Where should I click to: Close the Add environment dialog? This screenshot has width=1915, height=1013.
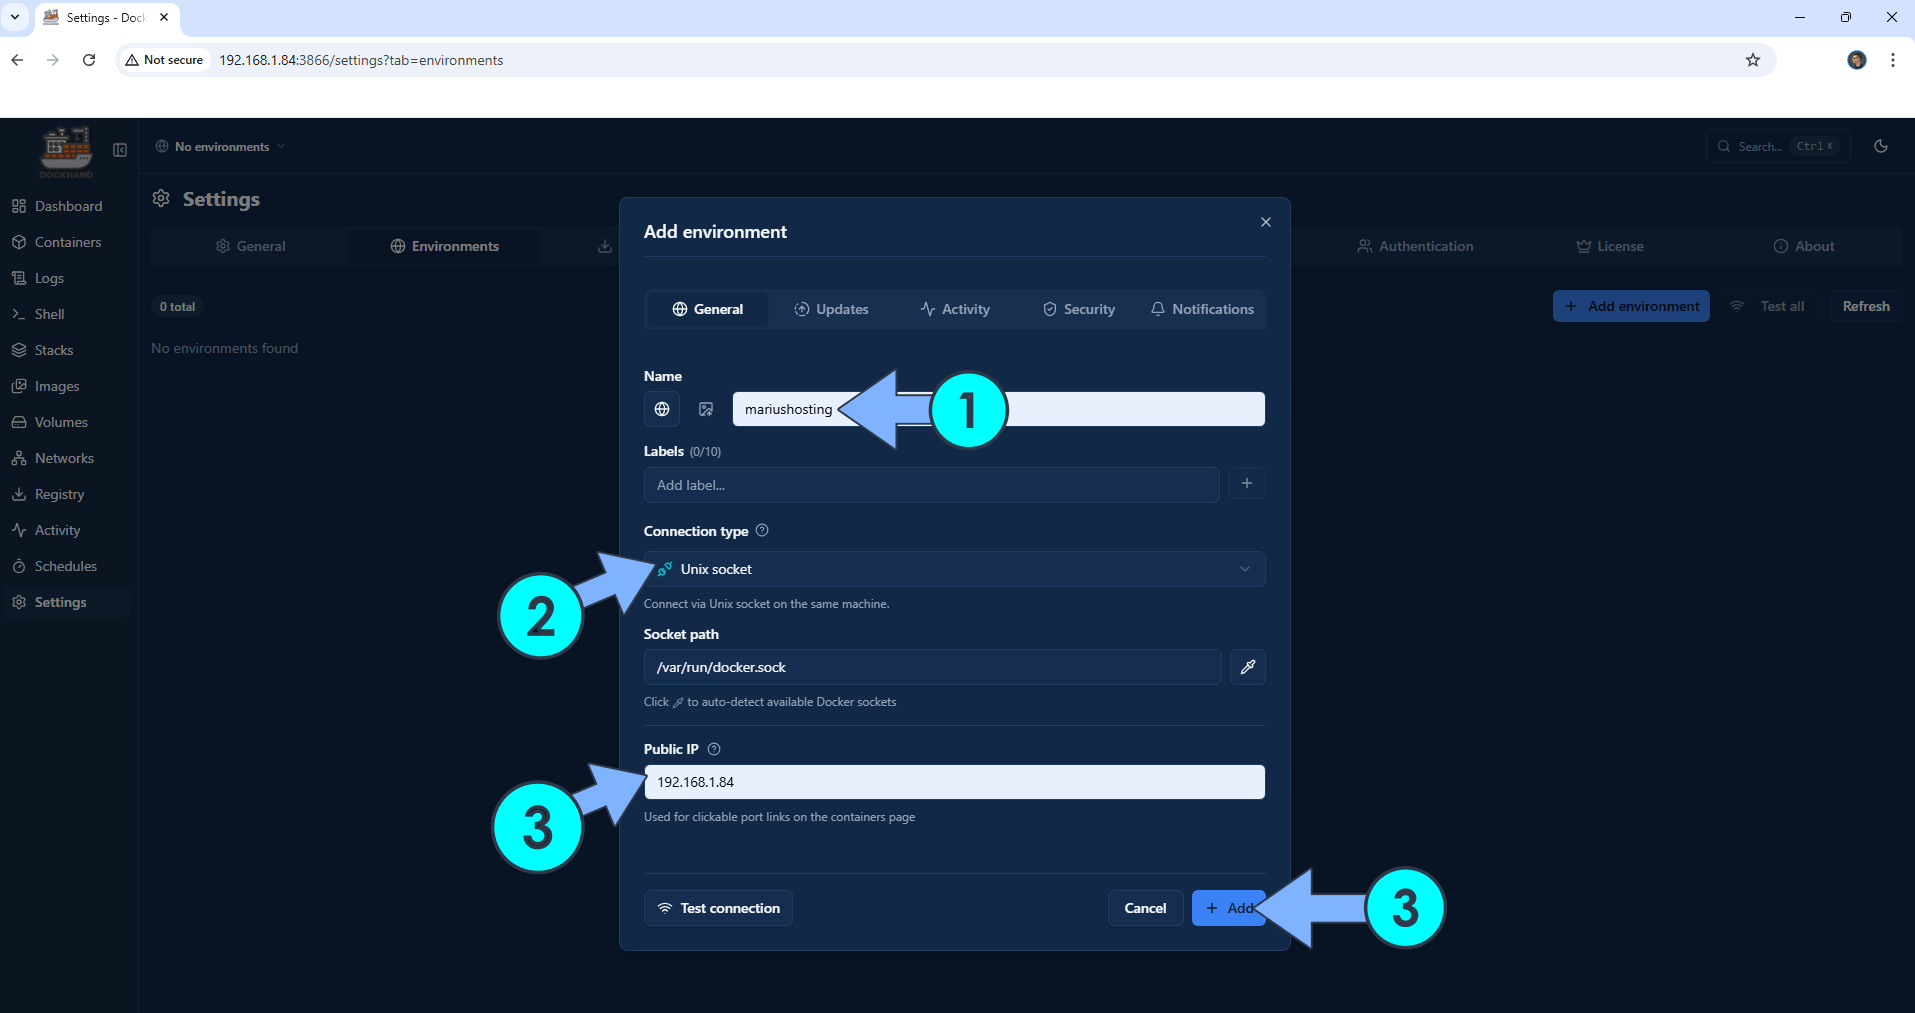click(1265, 222)
